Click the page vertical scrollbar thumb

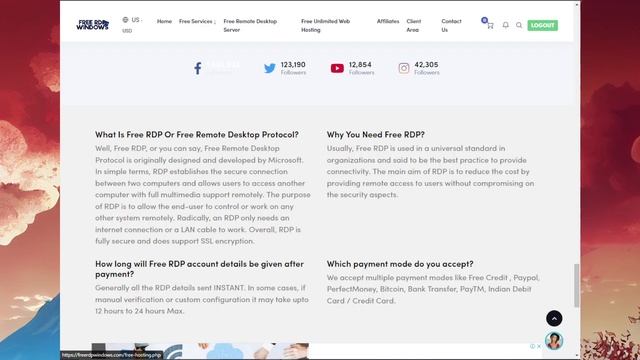click(576, 285)
